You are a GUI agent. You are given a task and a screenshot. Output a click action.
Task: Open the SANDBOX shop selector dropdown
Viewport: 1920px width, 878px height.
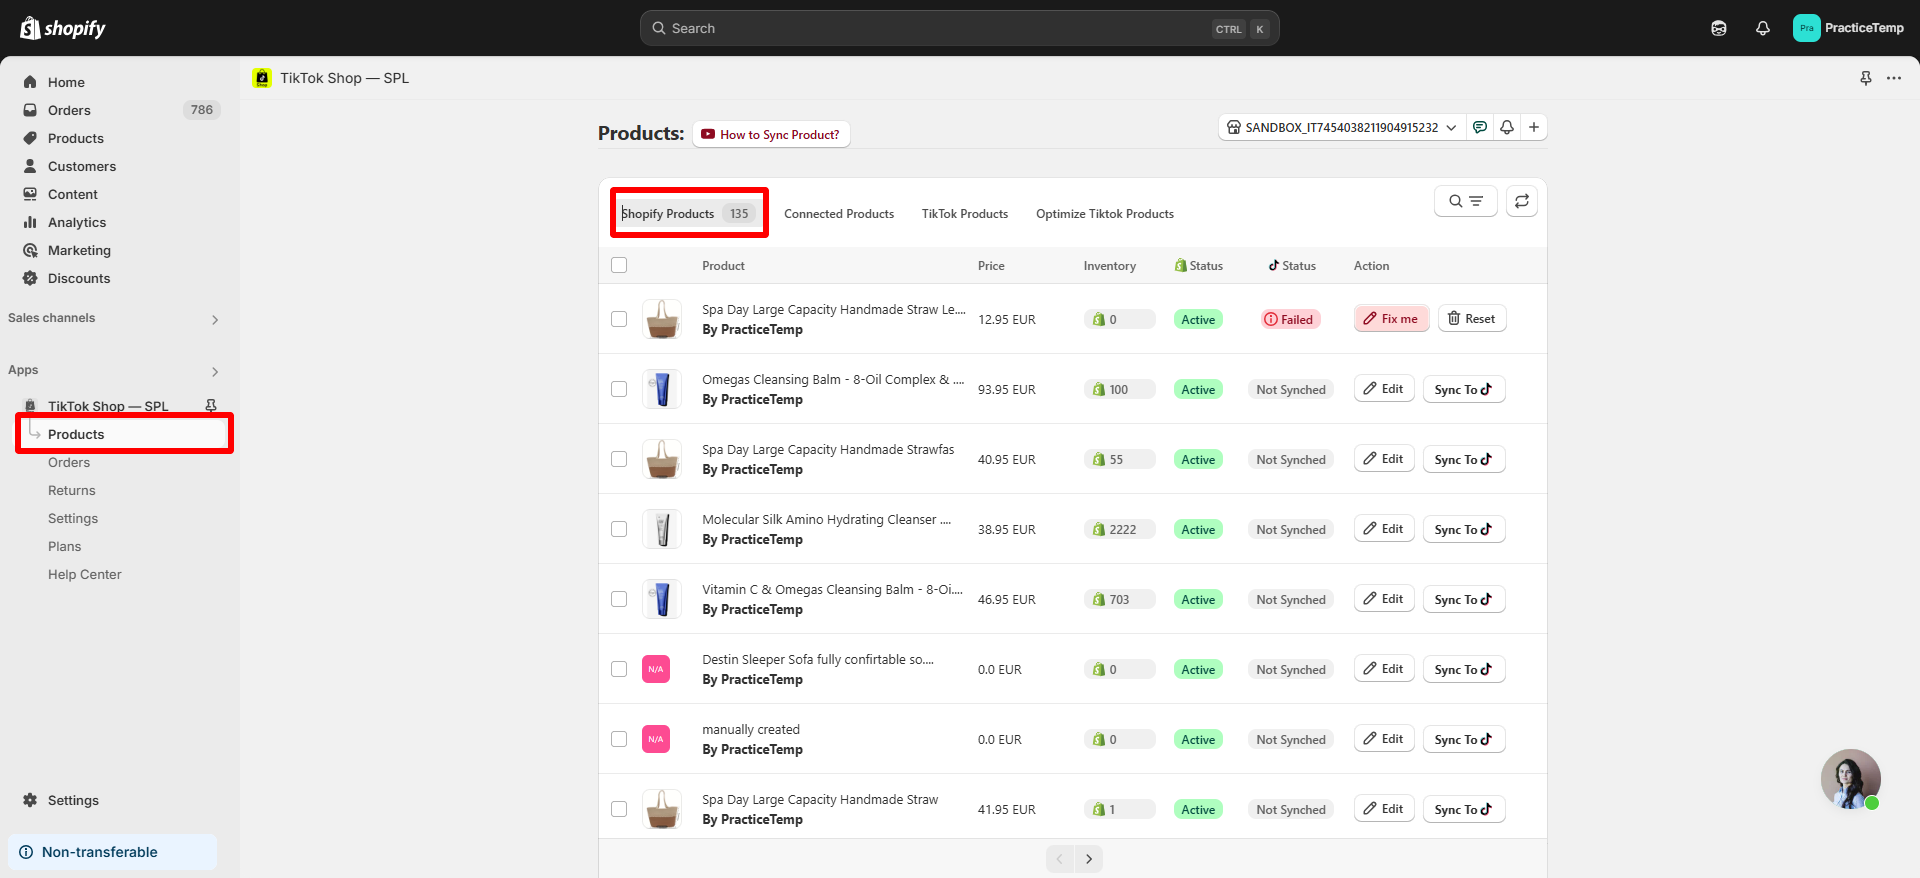click(1342, 127)
